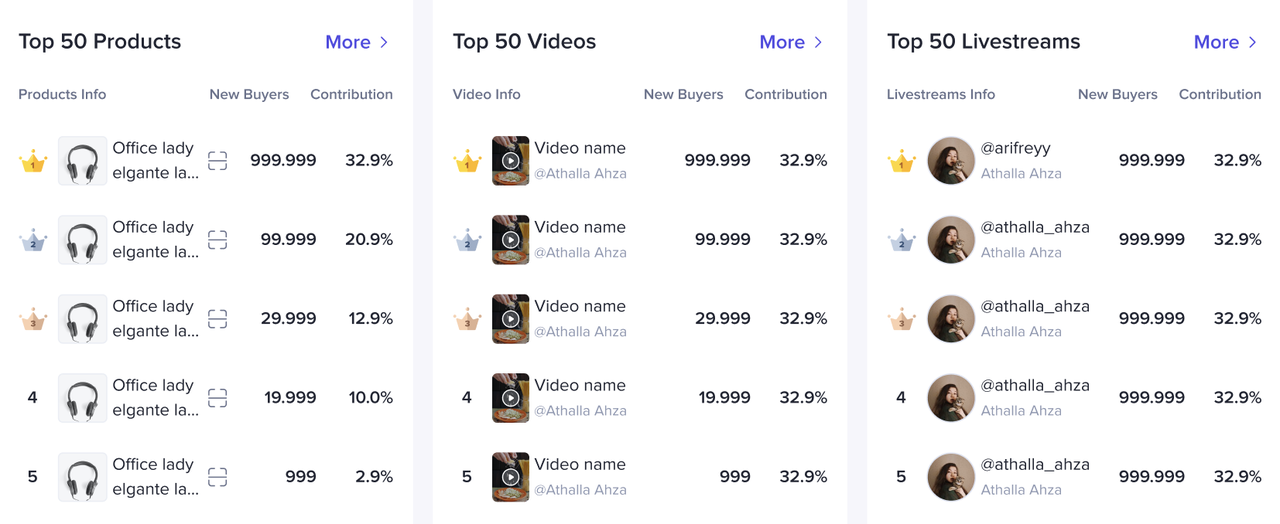The image size is (1280, 524).
Task: Click the silver rank 2 crown in Top 50 Videos
Action: [467, 240]
